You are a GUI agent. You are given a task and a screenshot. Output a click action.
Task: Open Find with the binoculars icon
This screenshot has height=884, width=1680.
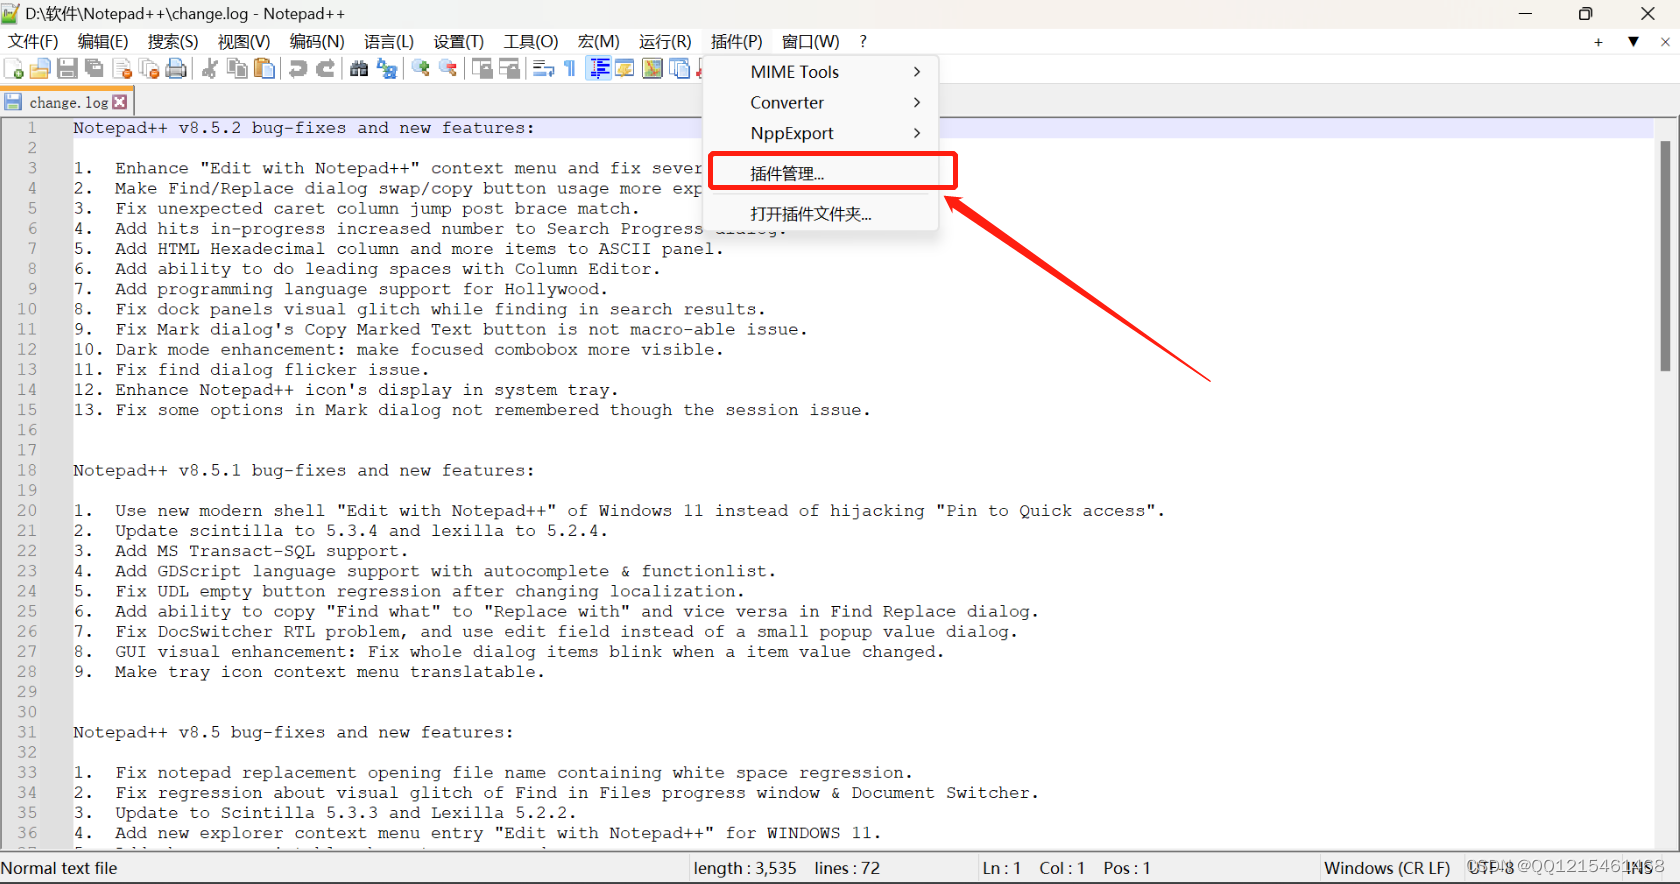click(x=359, y=68)
